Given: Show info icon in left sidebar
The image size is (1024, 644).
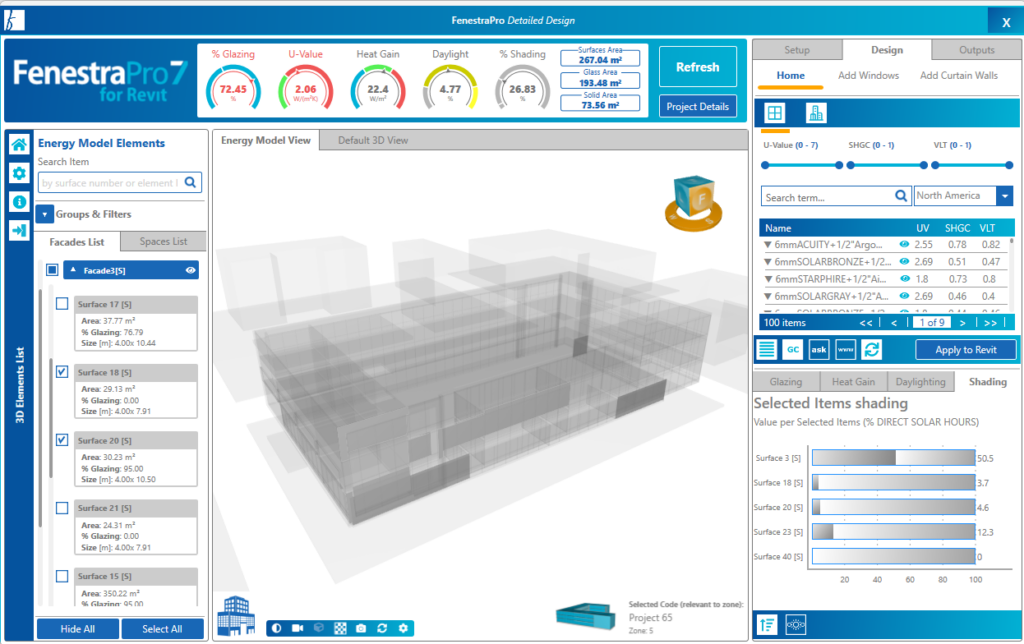Looking at the screenshot, I should pos(19,202).
